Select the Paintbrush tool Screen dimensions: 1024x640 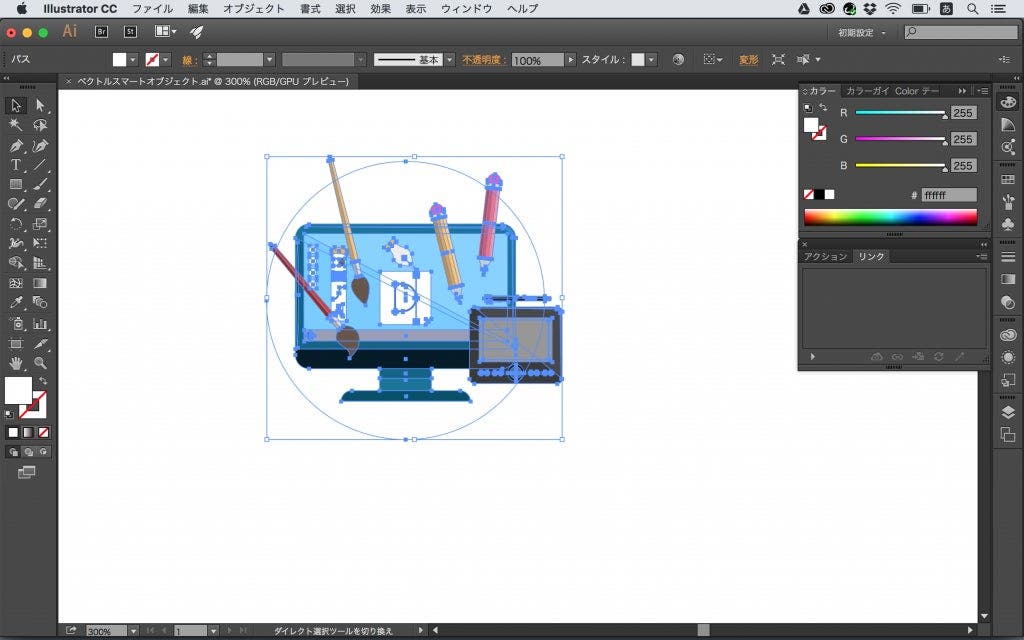[40, 184]
